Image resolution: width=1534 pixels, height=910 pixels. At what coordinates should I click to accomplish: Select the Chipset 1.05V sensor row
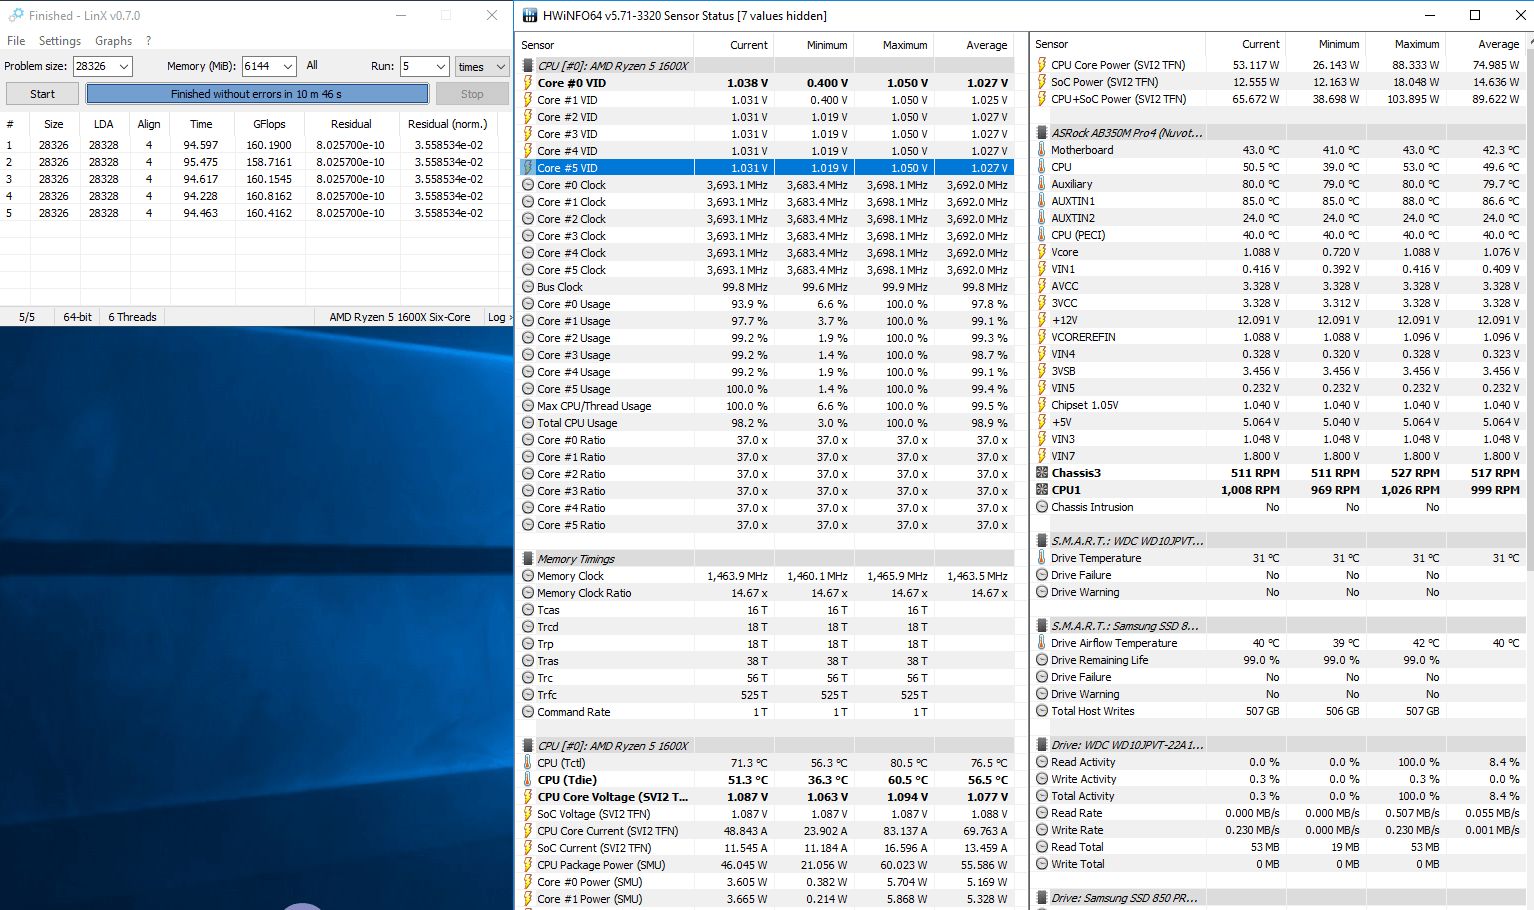tap(1280, 405)
